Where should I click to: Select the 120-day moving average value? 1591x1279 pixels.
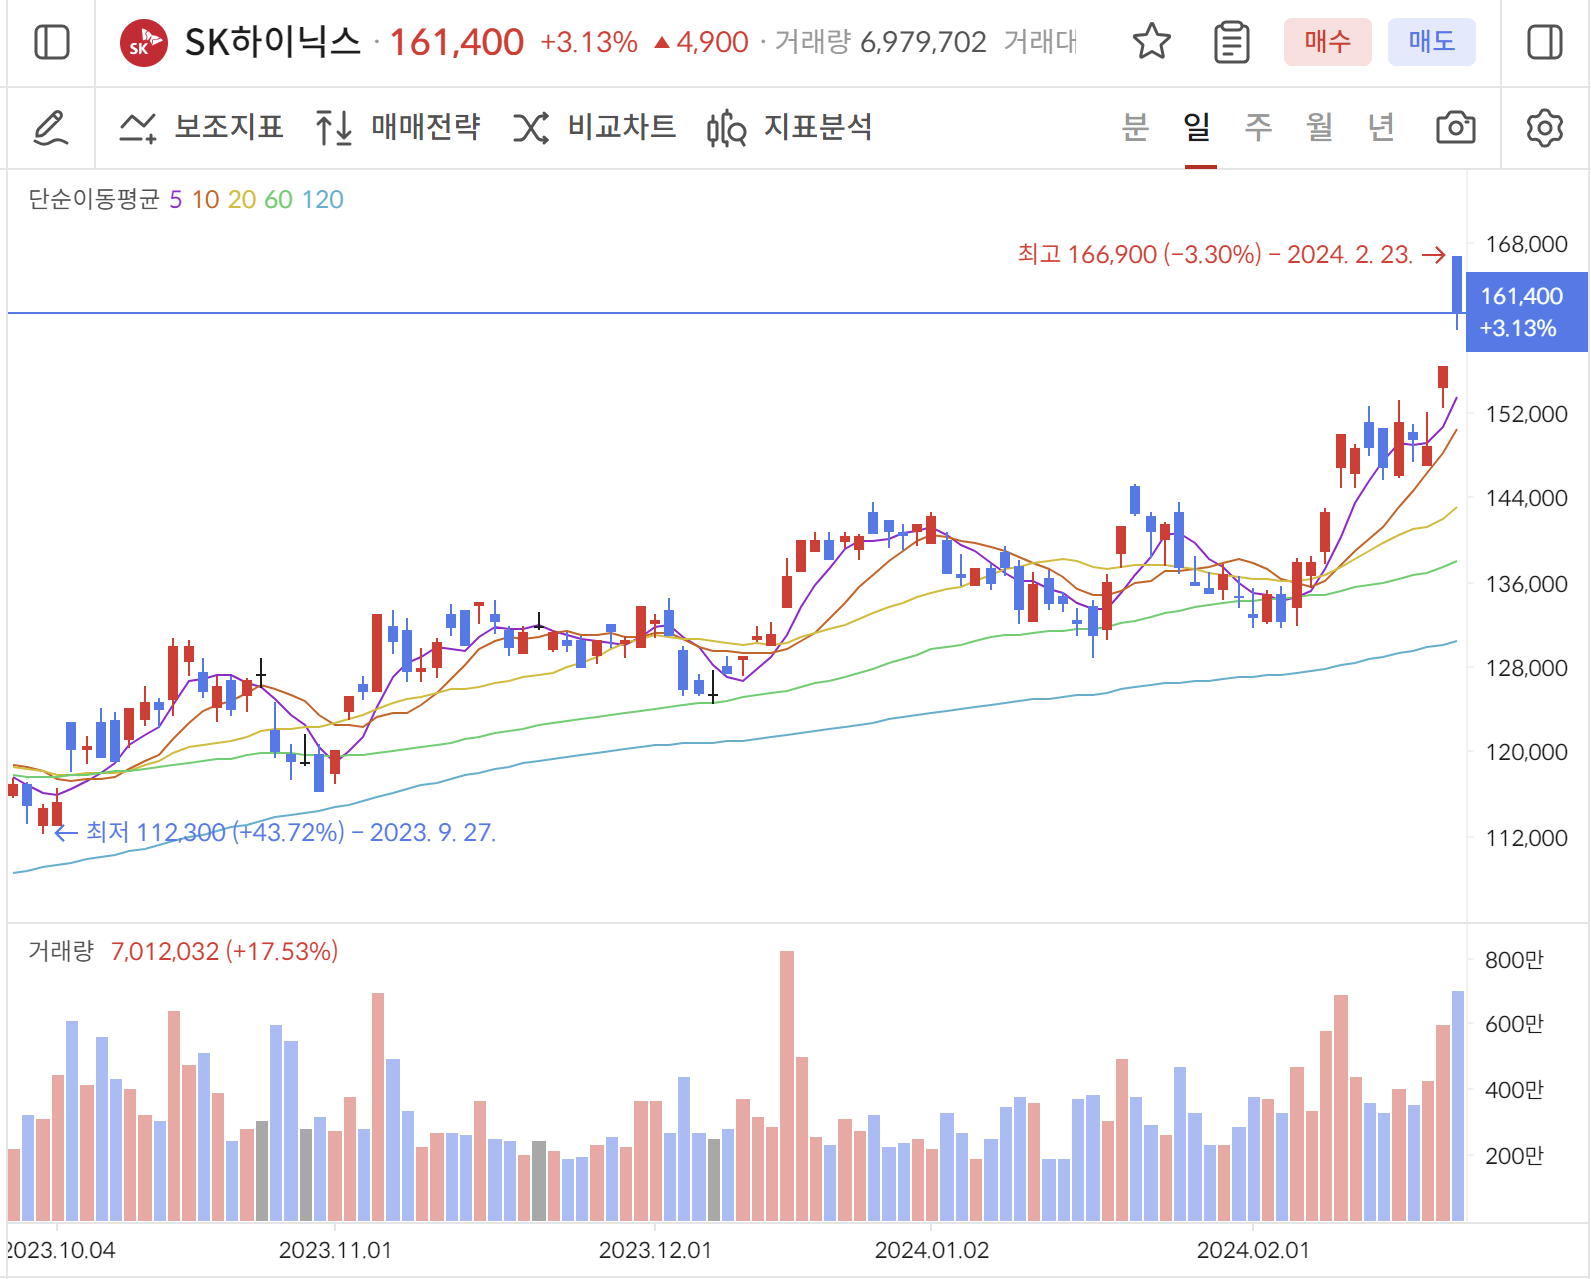click(323, 200)
